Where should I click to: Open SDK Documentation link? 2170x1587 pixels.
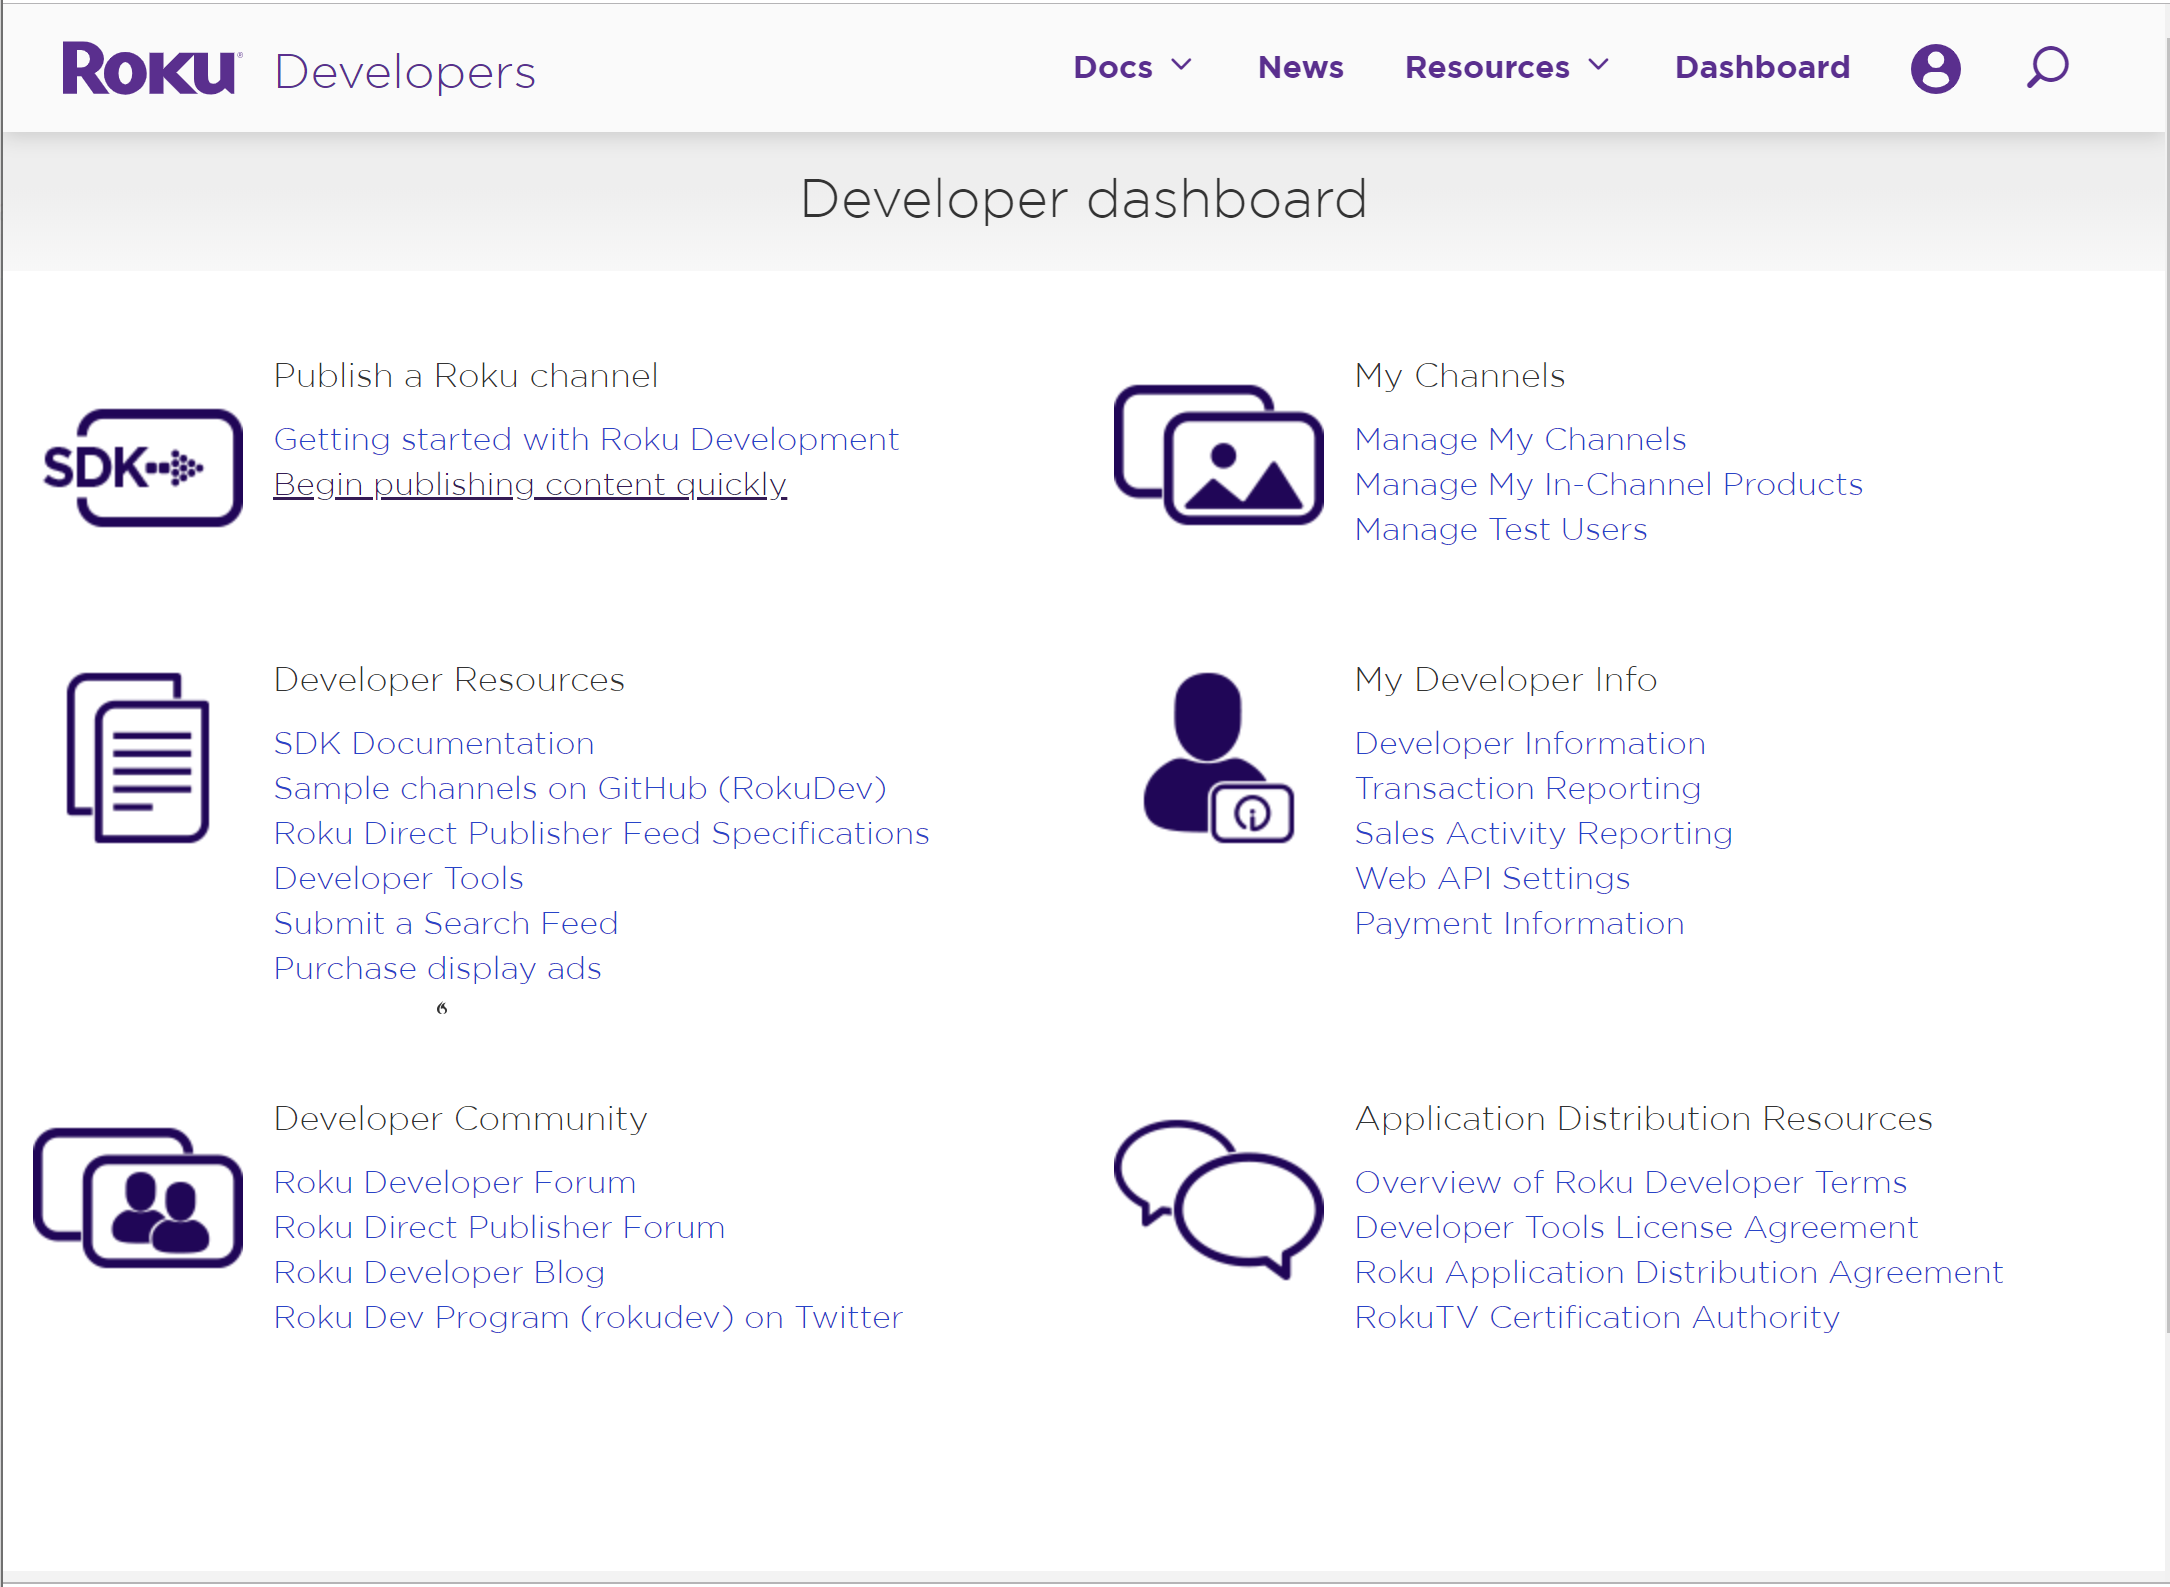coord(434,743)
